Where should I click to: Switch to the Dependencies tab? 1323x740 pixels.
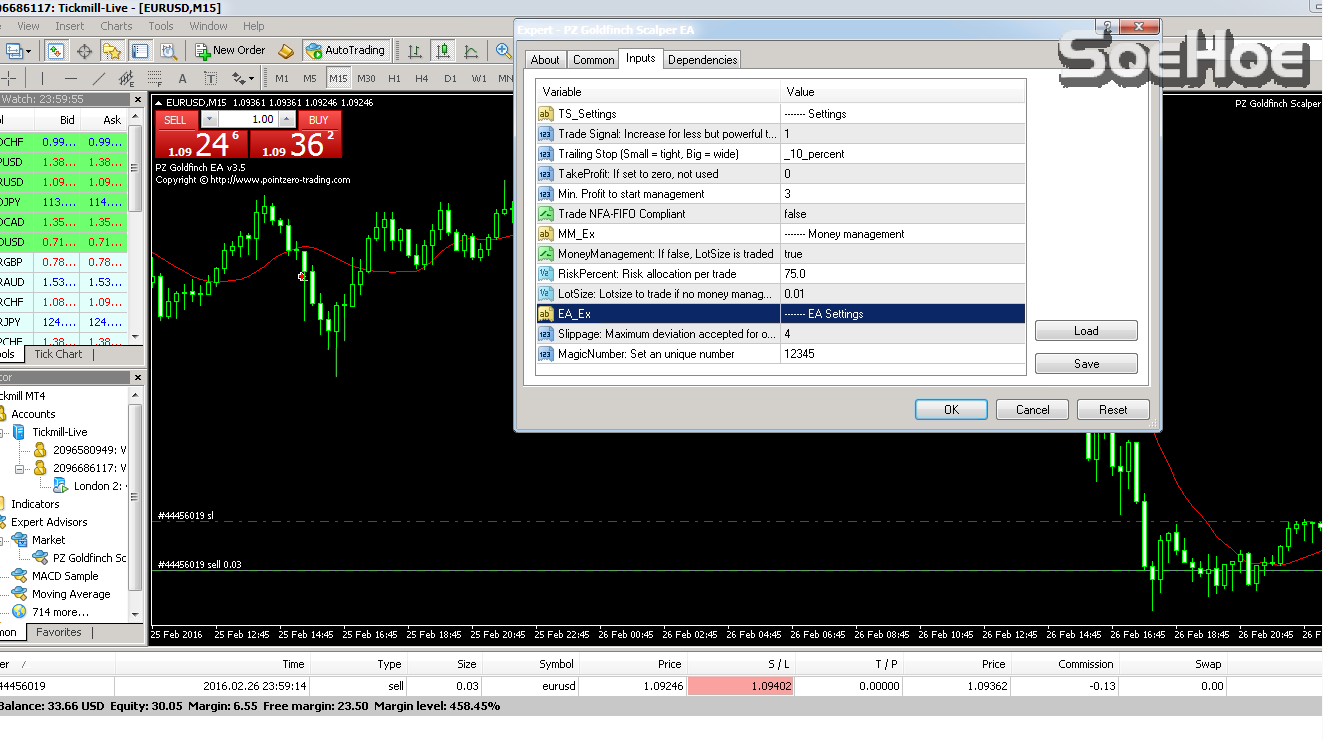coord(702,60)
